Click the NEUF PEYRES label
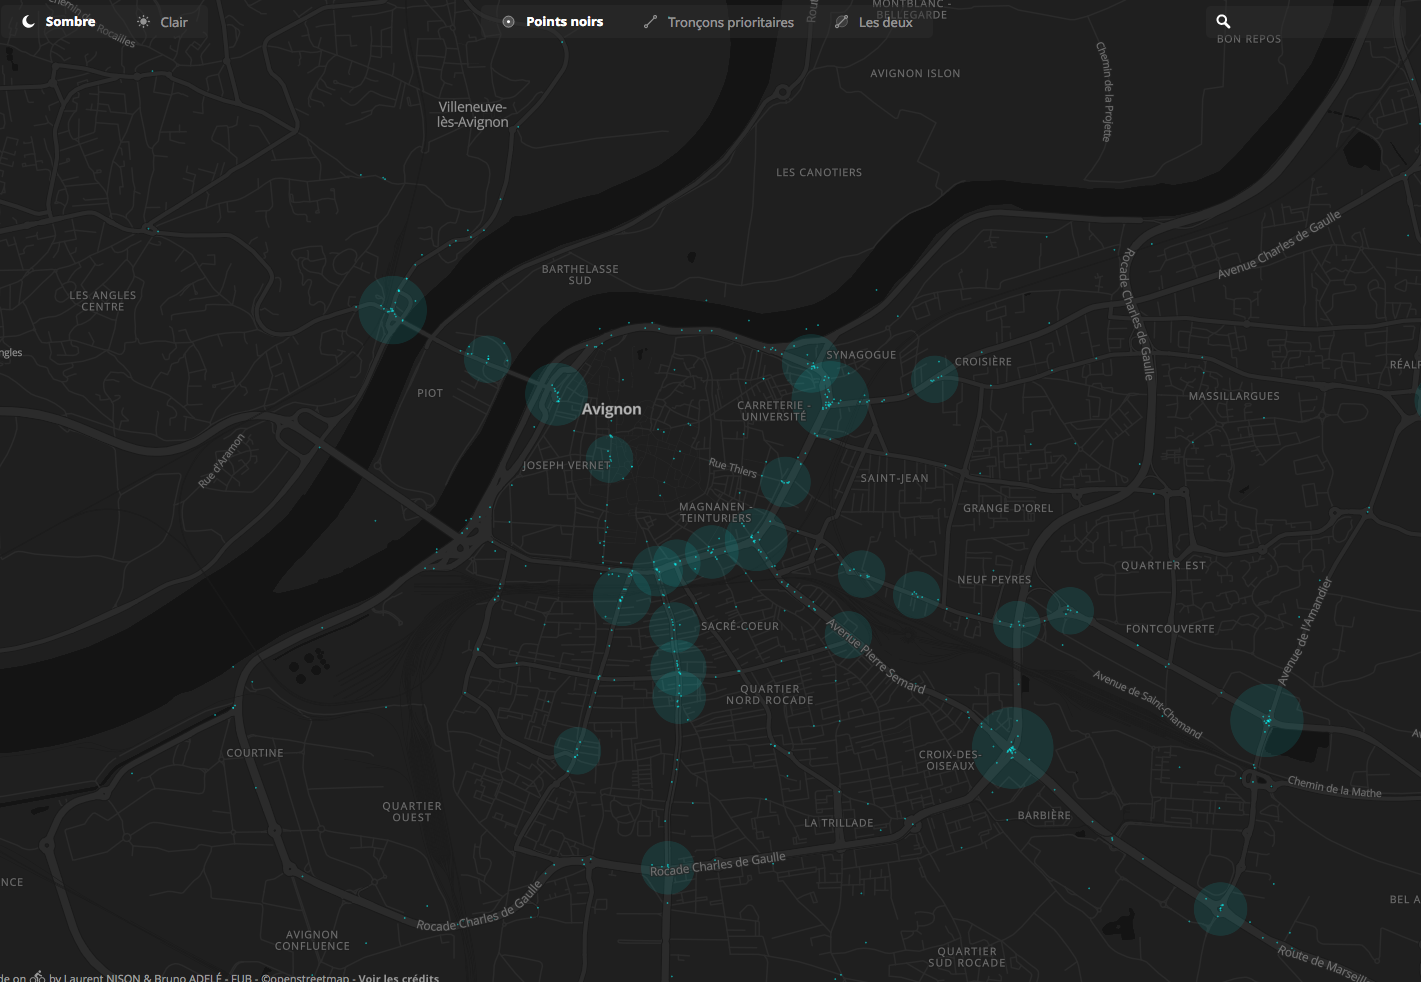 [x=994, y=579]
